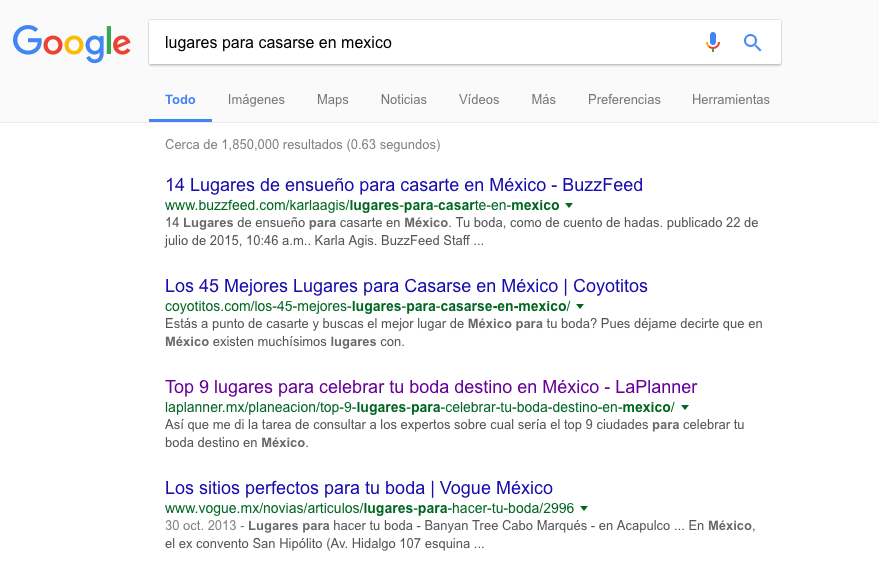Open Coyotitos 45 Mejores Lugares link

click(406, 286)
